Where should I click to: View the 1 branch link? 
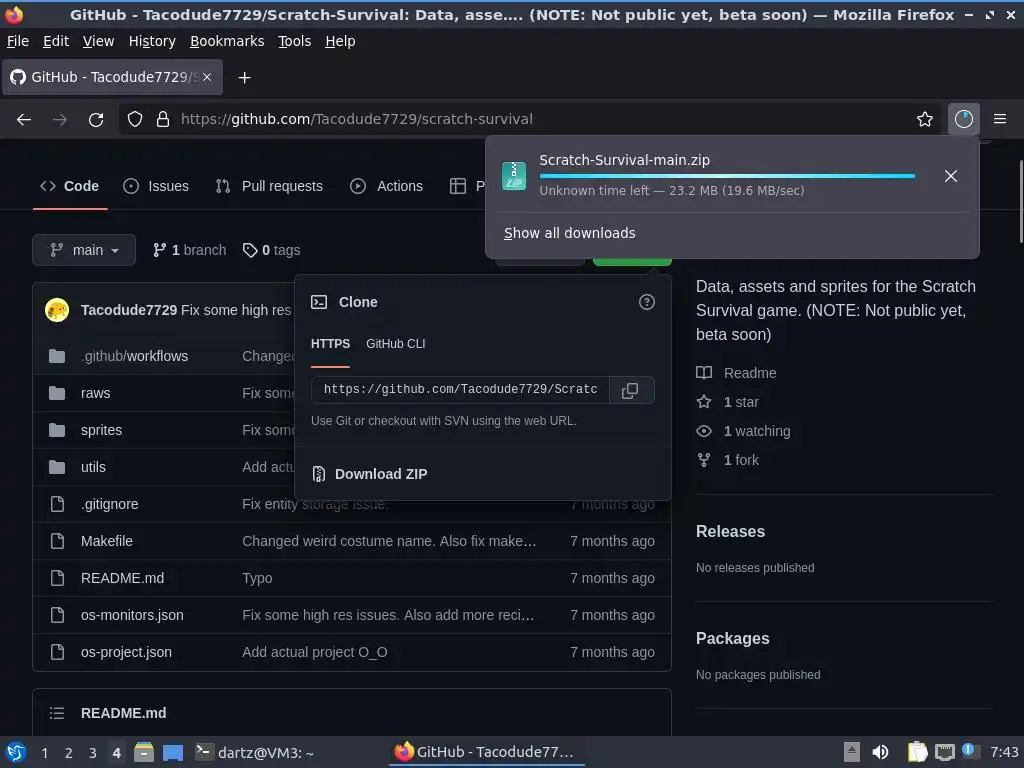[x=189, y=250]
